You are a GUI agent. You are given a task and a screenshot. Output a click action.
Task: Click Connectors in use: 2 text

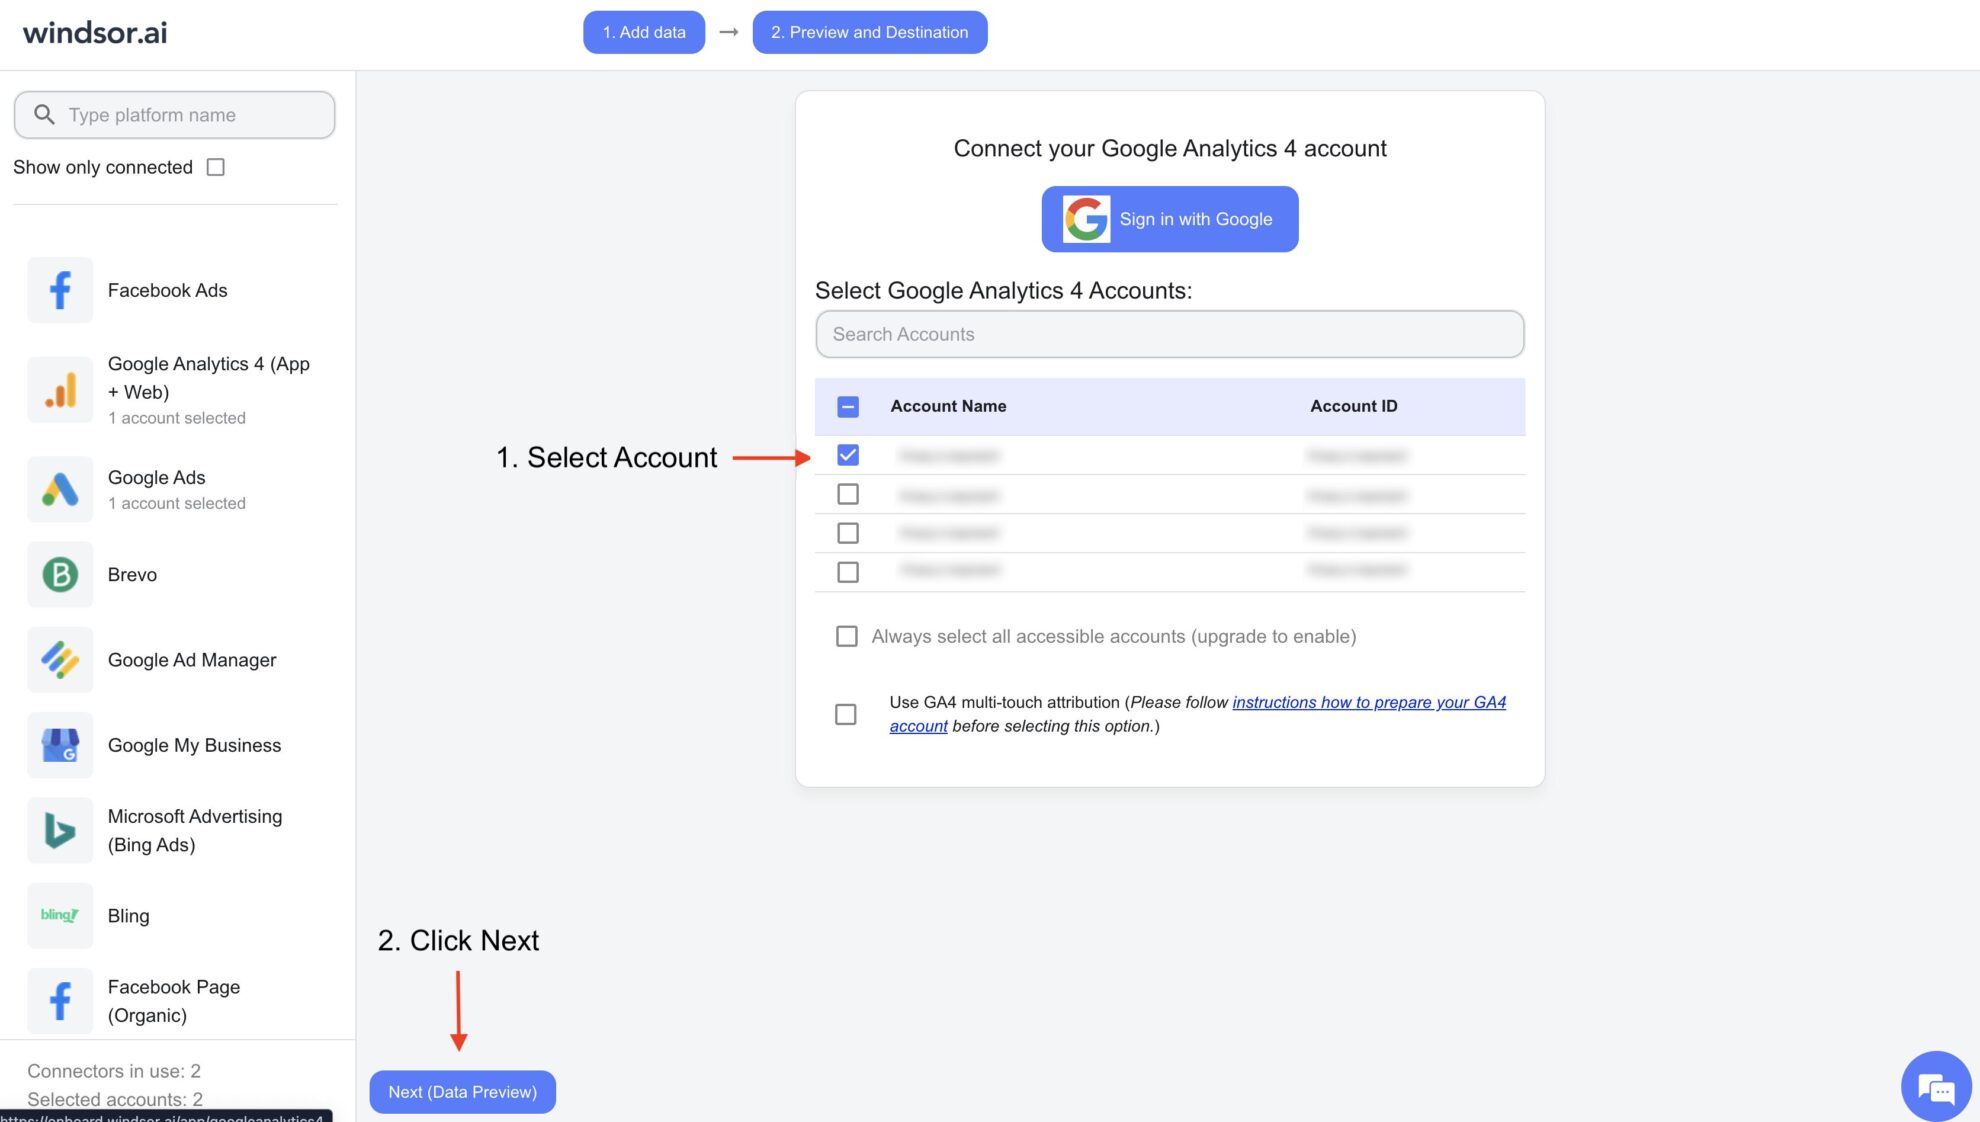(114, 1071)
